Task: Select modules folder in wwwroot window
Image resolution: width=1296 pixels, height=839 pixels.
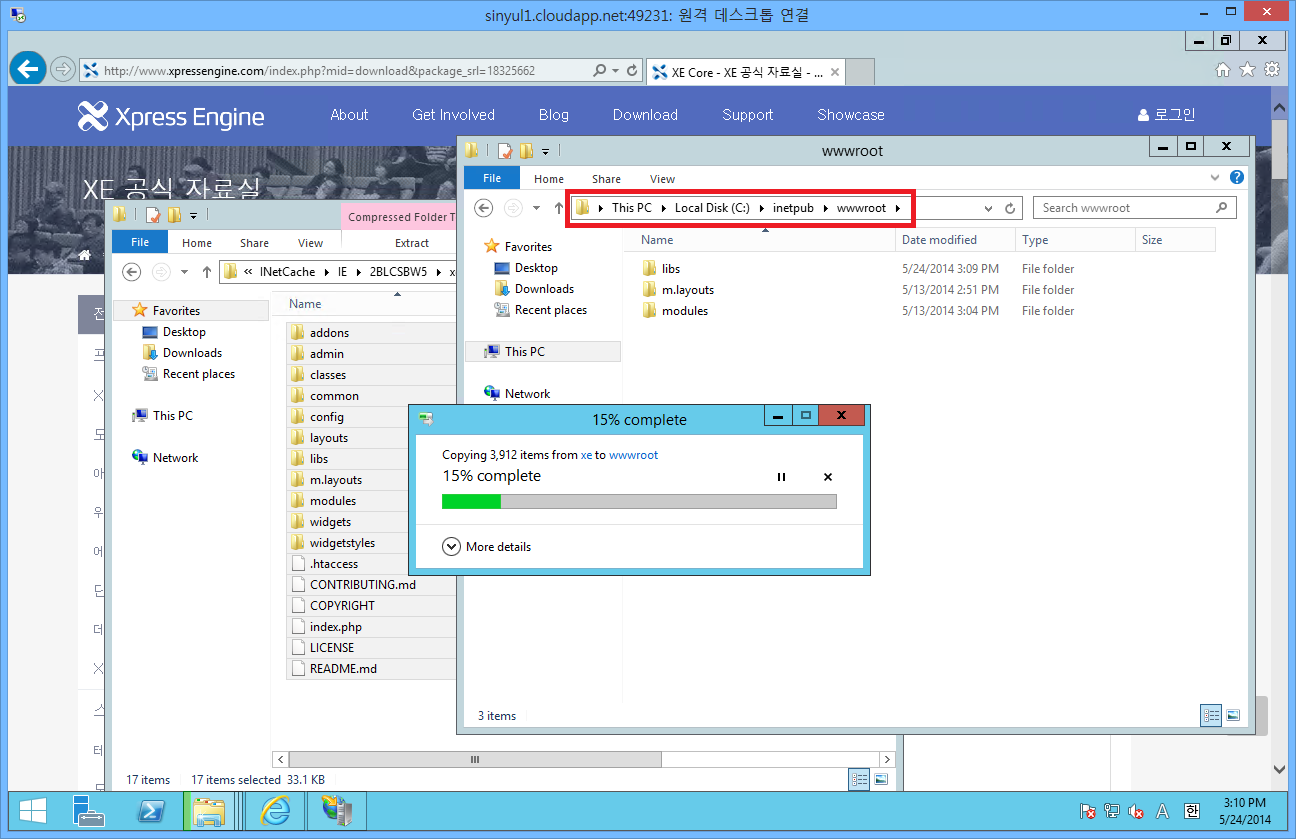Action: (x=685, y=311)
